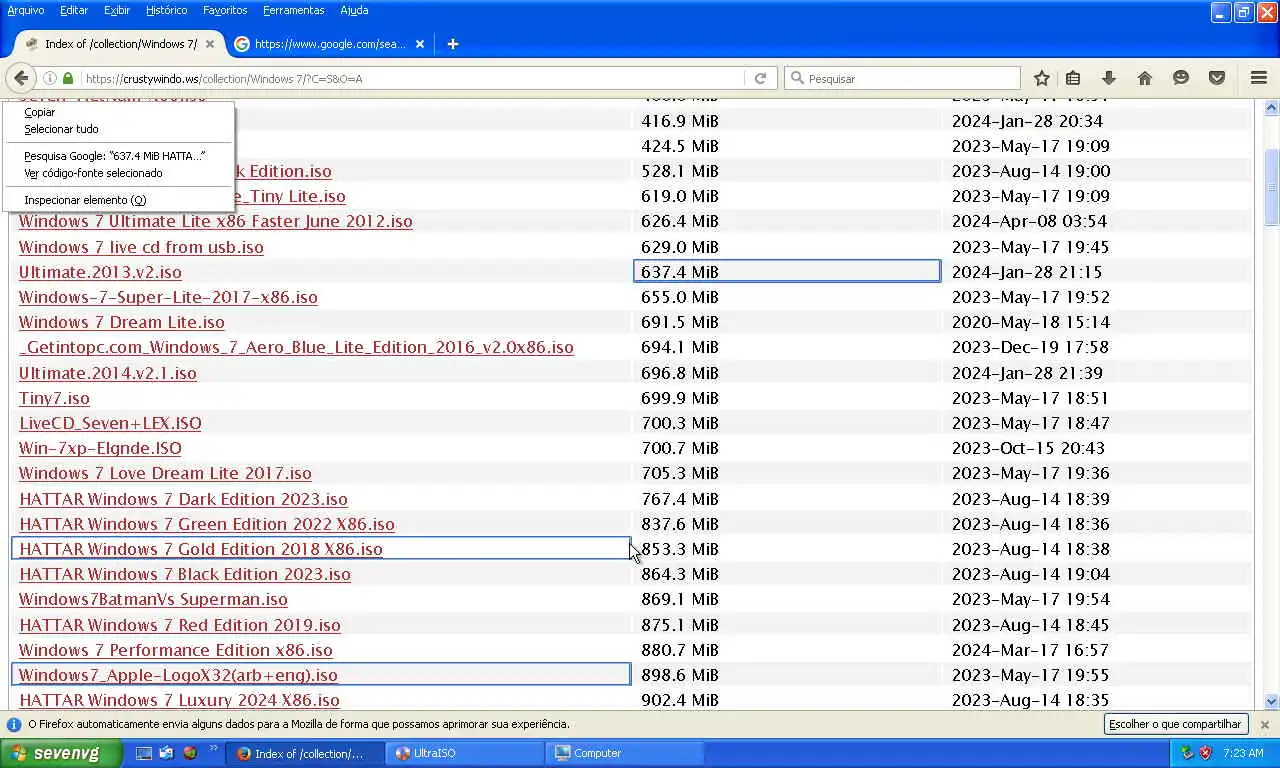Image resolution: width=1280 pixels, height=768 pixels.
Task: Choose Inspecionar elemento in context menu
Action: 118,200
